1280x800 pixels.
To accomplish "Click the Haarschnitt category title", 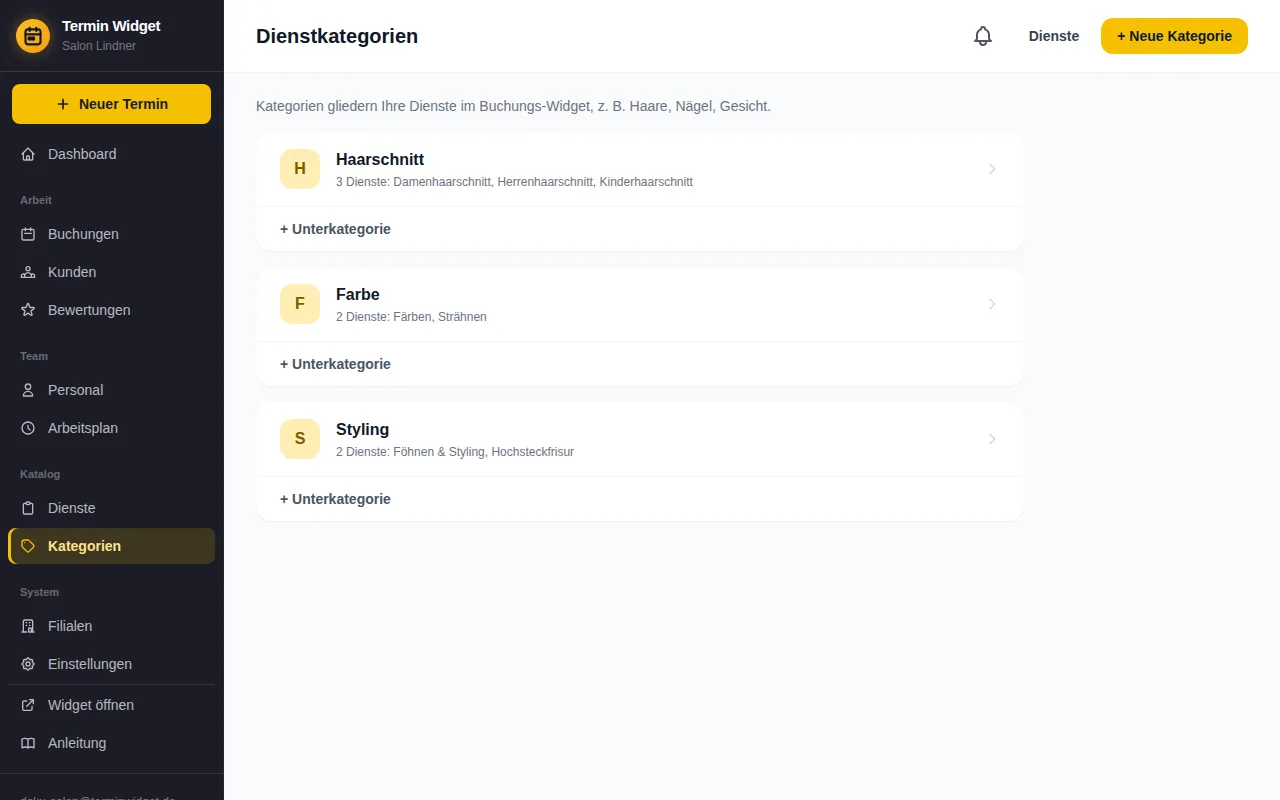I will [x=380, y=159].
